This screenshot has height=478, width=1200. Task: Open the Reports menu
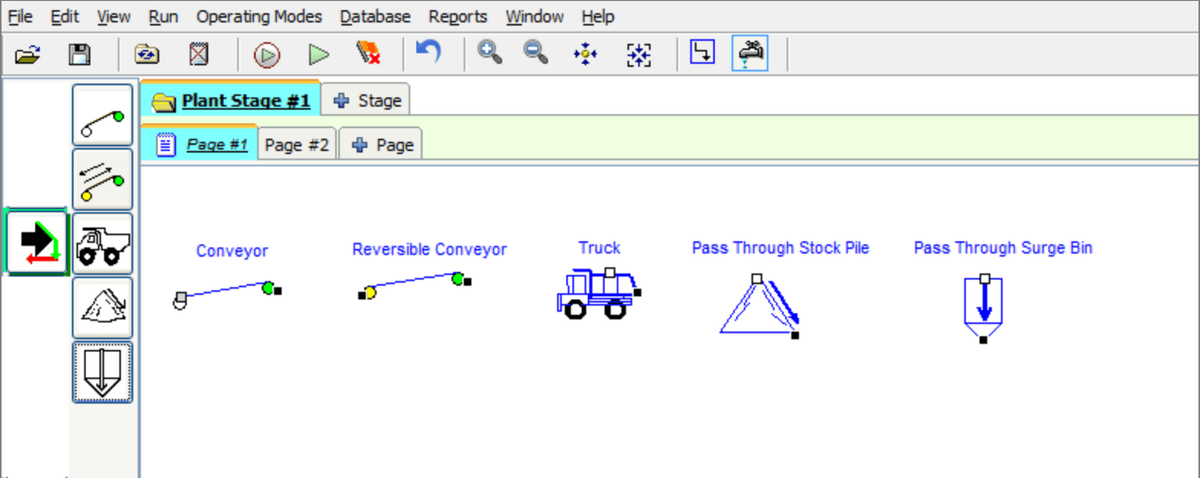(458, 17)
